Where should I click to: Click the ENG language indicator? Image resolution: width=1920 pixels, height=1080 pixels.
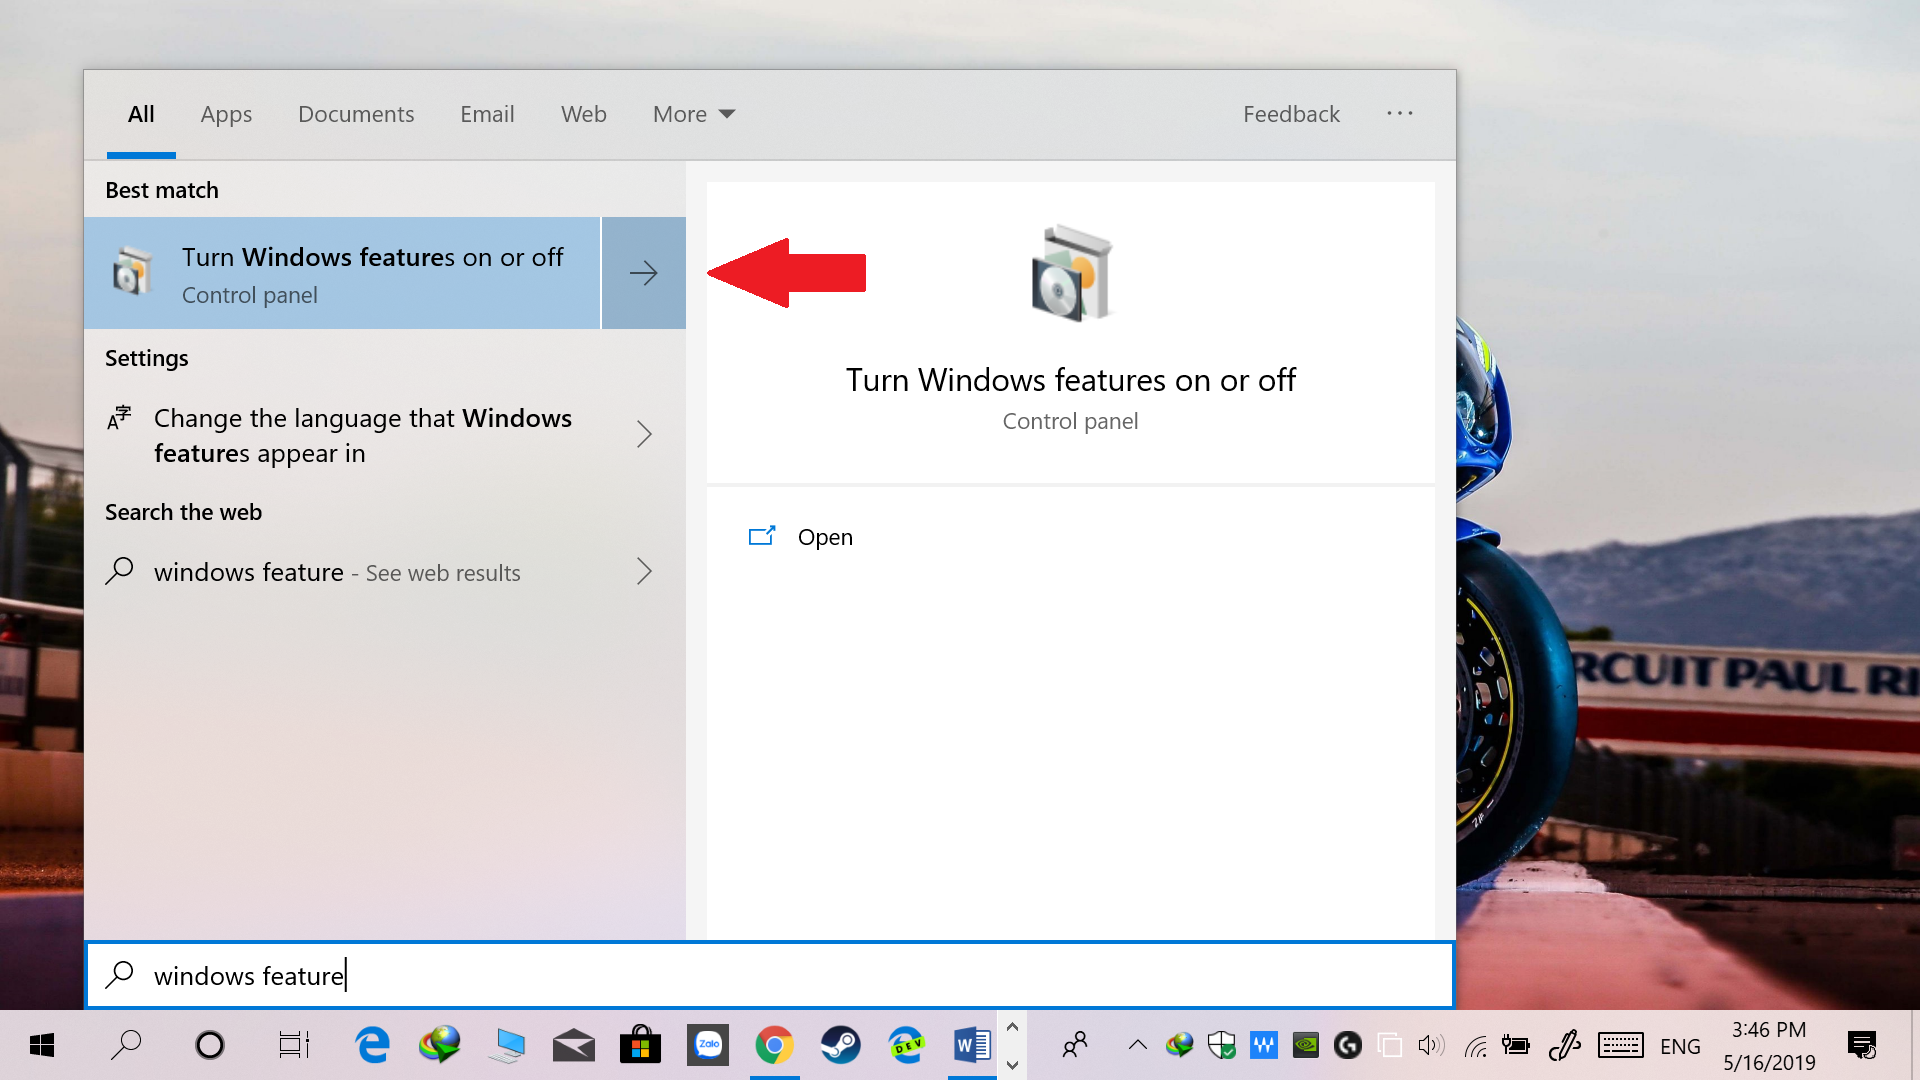tap(1680, 1046)
